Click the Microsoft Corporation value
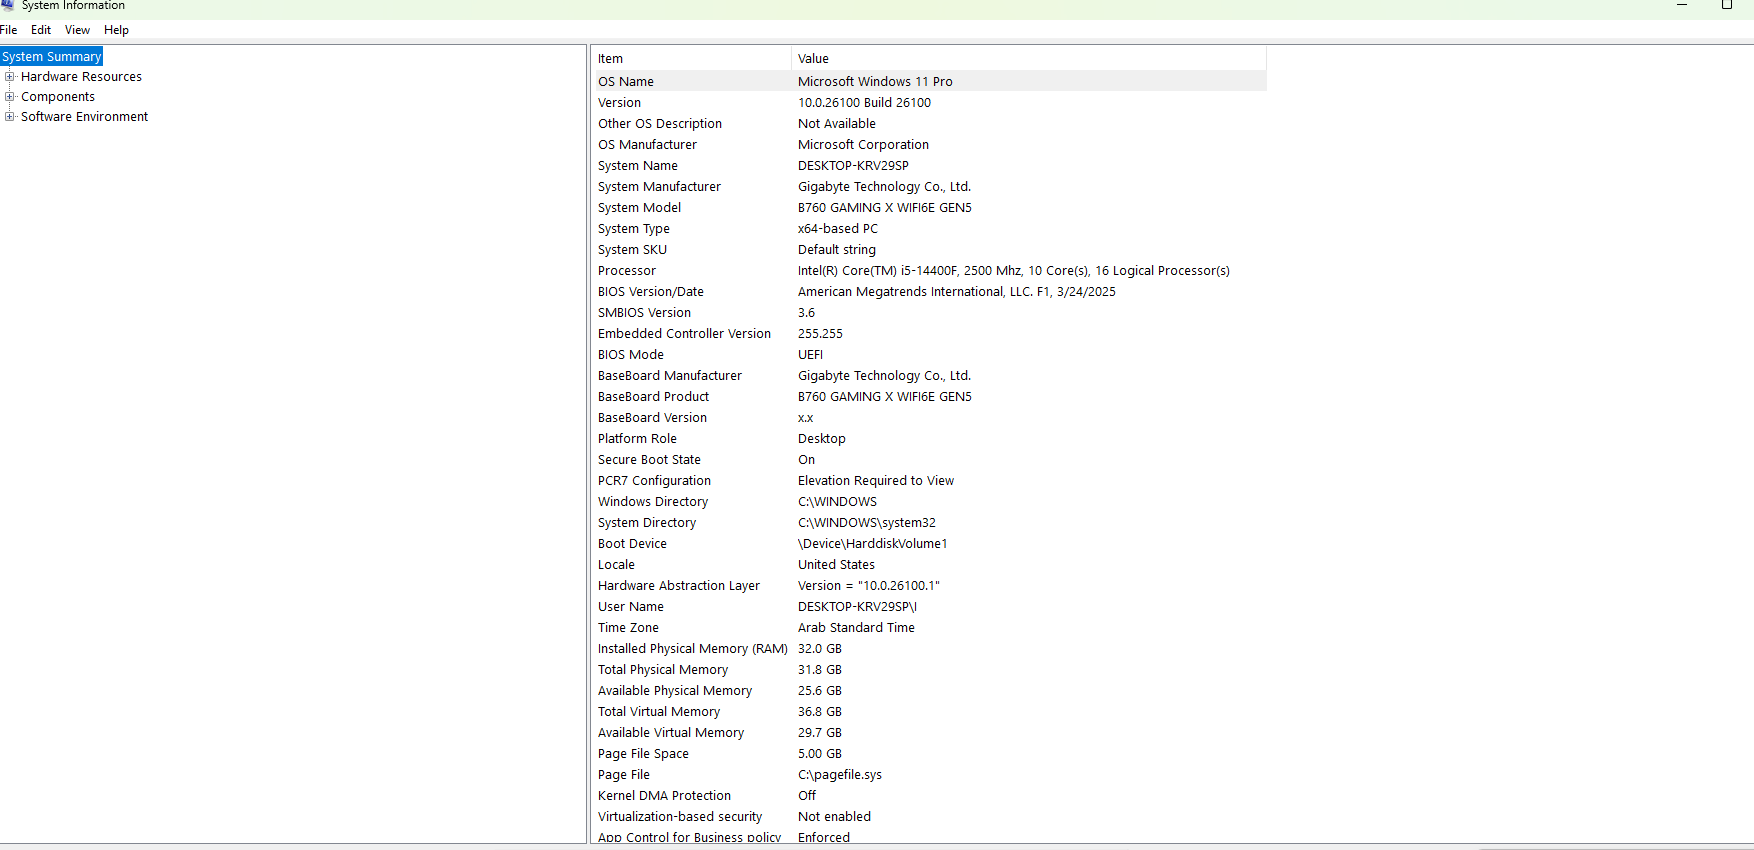Screen dimensions: 1754x850 click(863, 145)
